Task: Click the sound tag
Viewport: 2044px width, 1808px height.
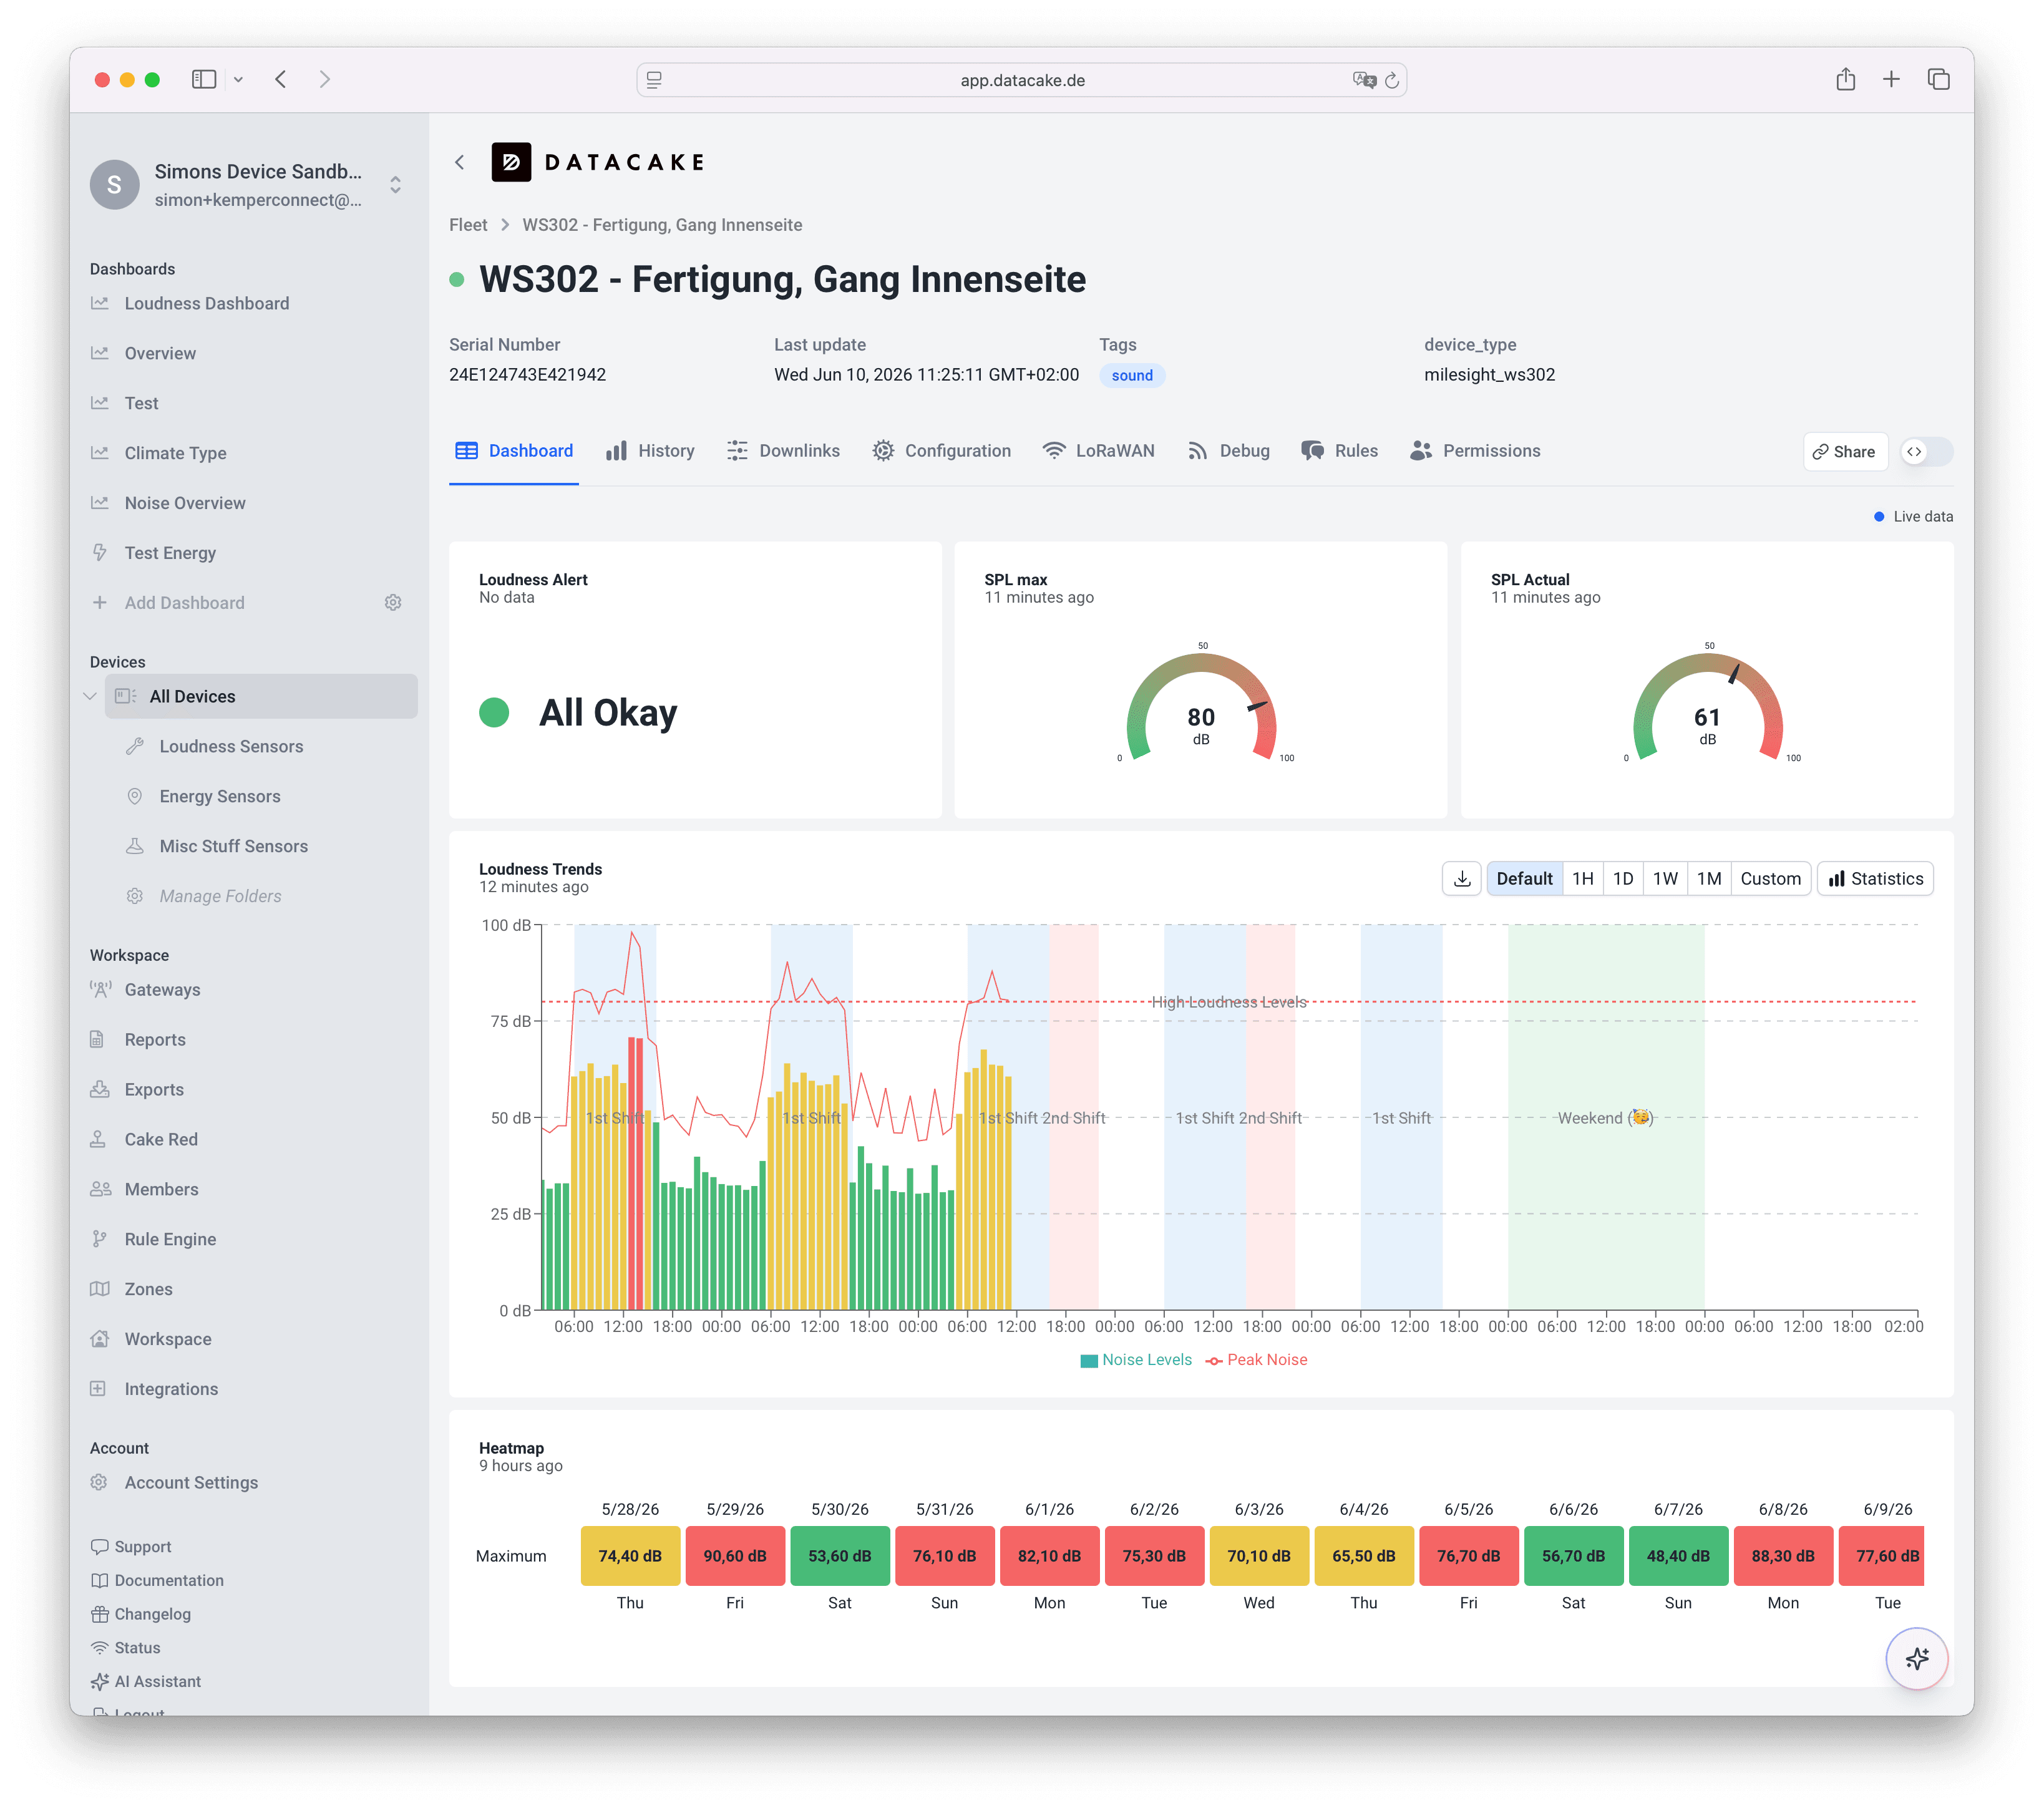Action: (1131, 376)
